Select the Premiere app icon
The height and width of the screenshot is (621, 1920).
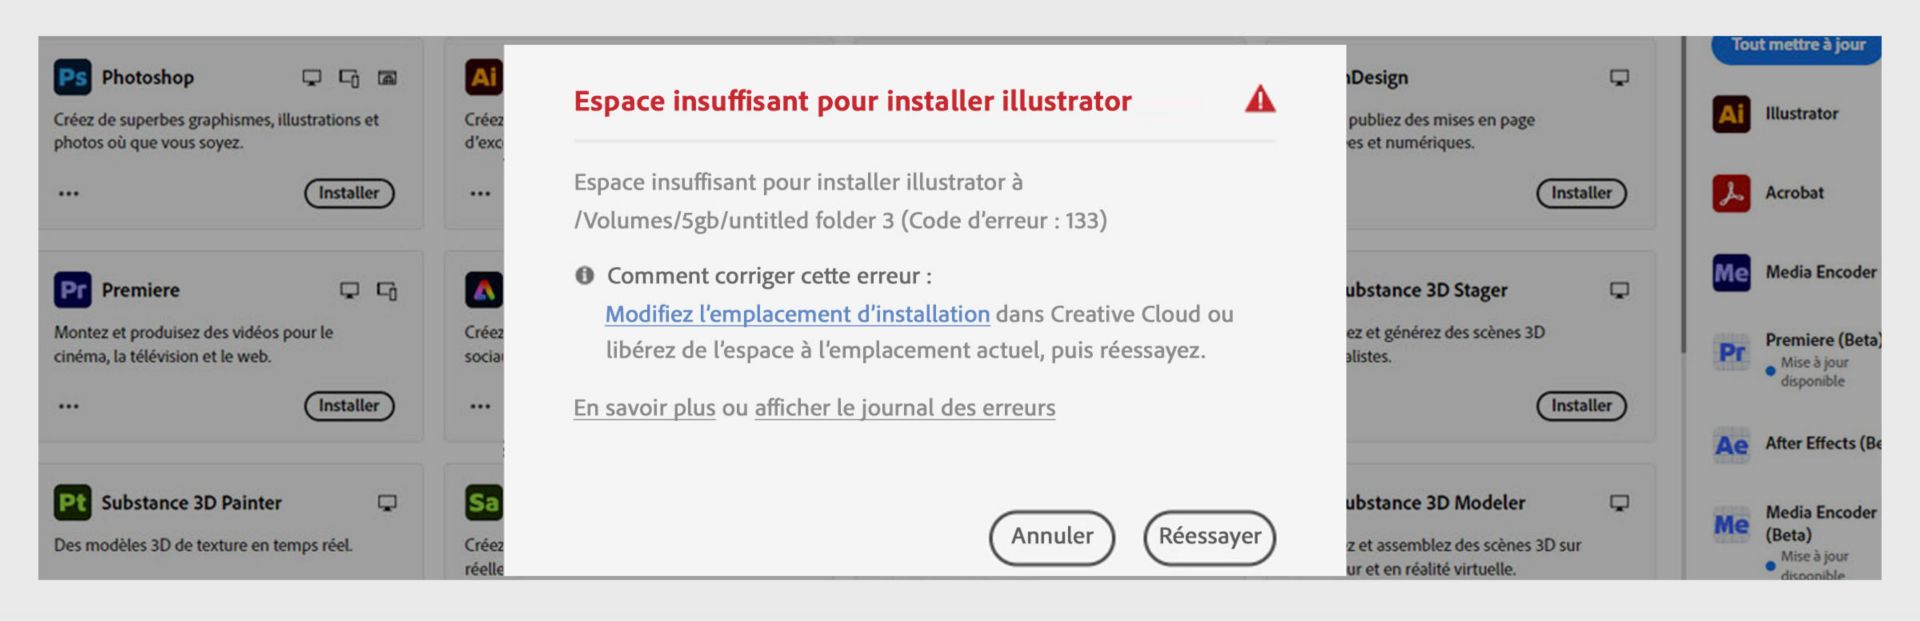coord(74,289)
